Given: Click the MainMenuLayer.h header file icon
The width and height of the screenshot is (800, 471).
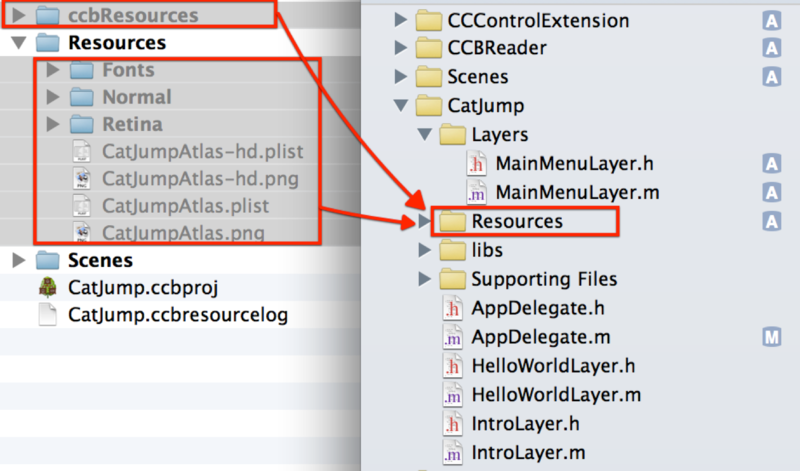Looking at the screenshot, I should (478, 163).
